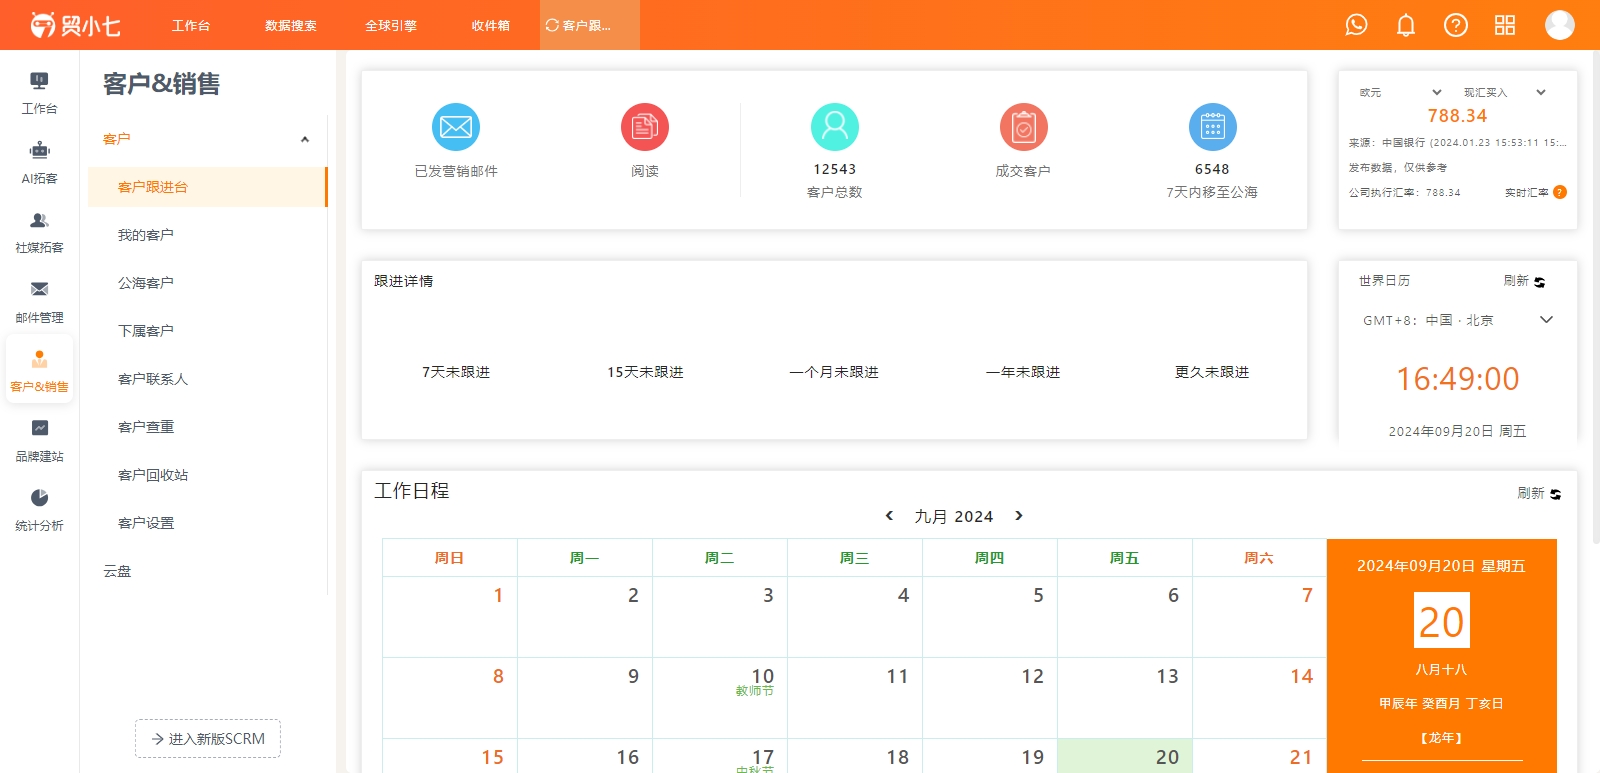Open the GMT+8 timezone dropdown
This screenshot has width=1600, height=773.
point(1458,320)
